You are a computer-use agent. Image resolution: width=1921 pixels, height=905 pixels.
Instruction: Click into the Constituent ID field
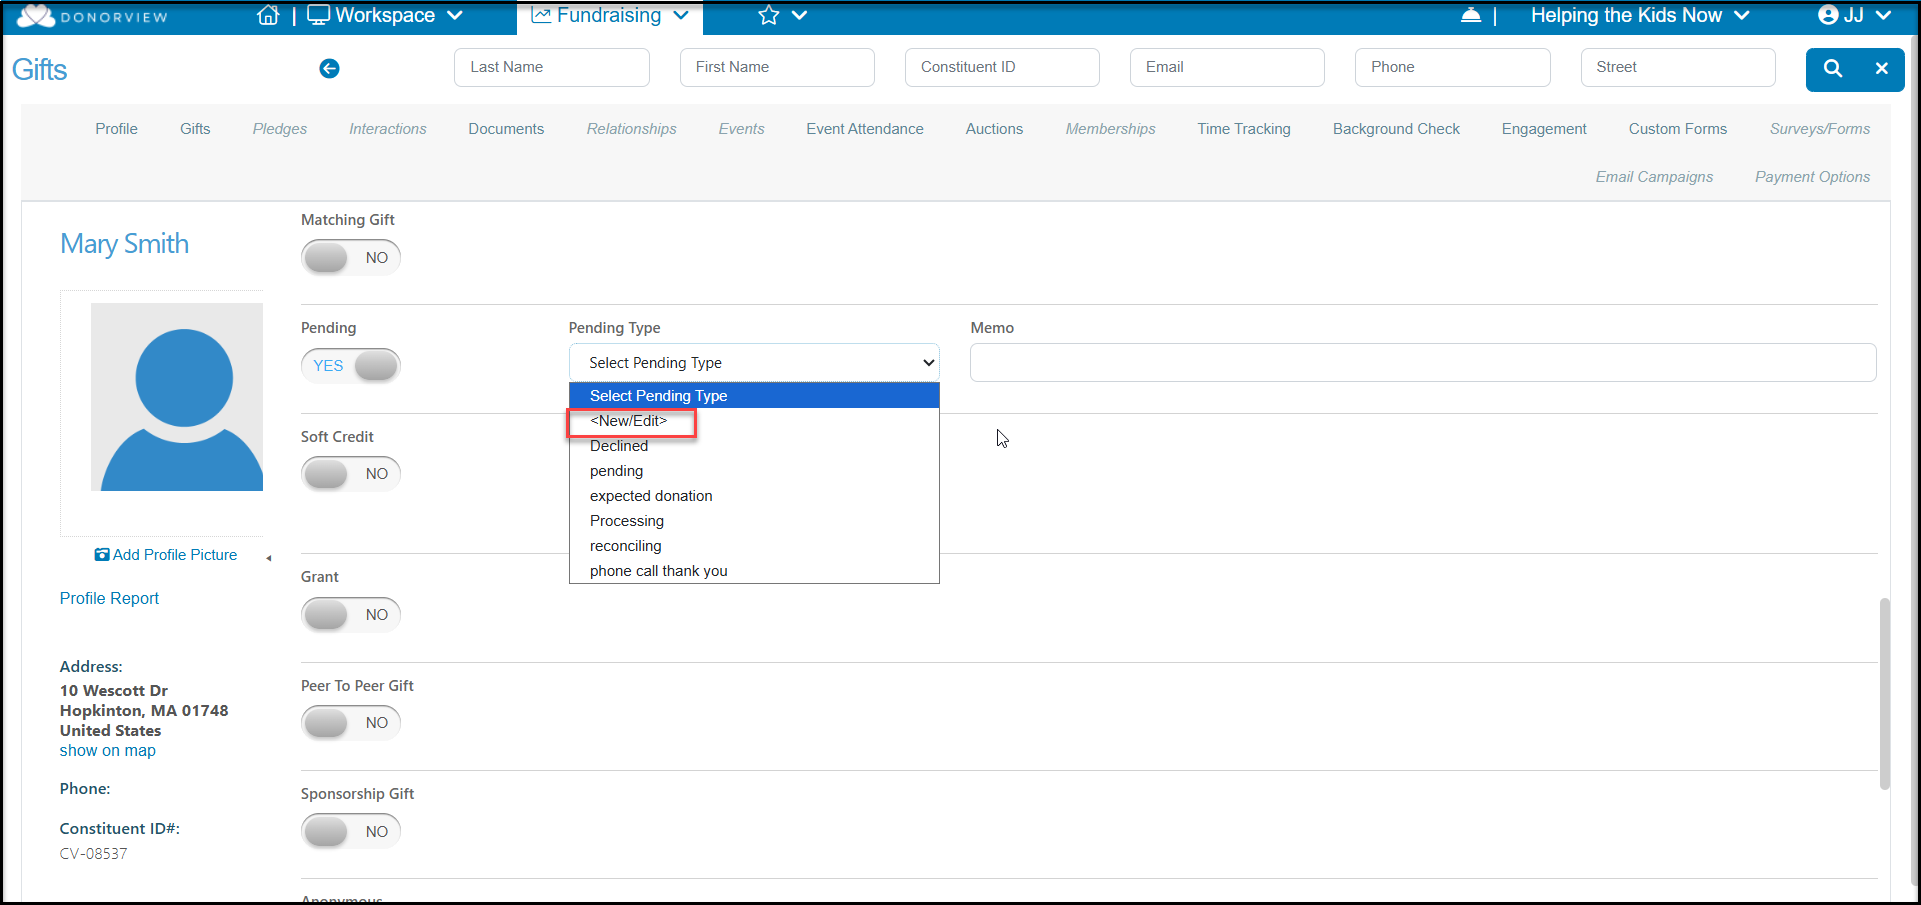tap(1002, 67)
